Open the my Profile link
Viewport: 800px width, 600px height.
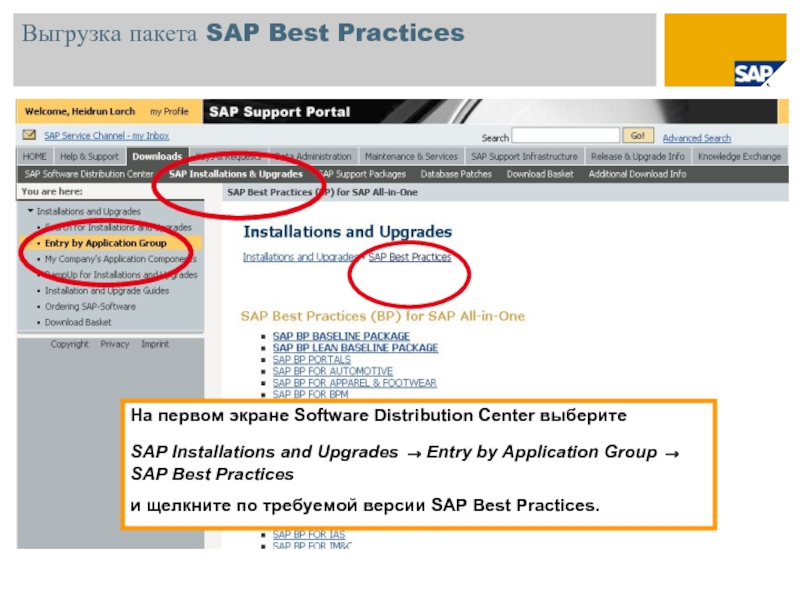[x=169, y=111]
